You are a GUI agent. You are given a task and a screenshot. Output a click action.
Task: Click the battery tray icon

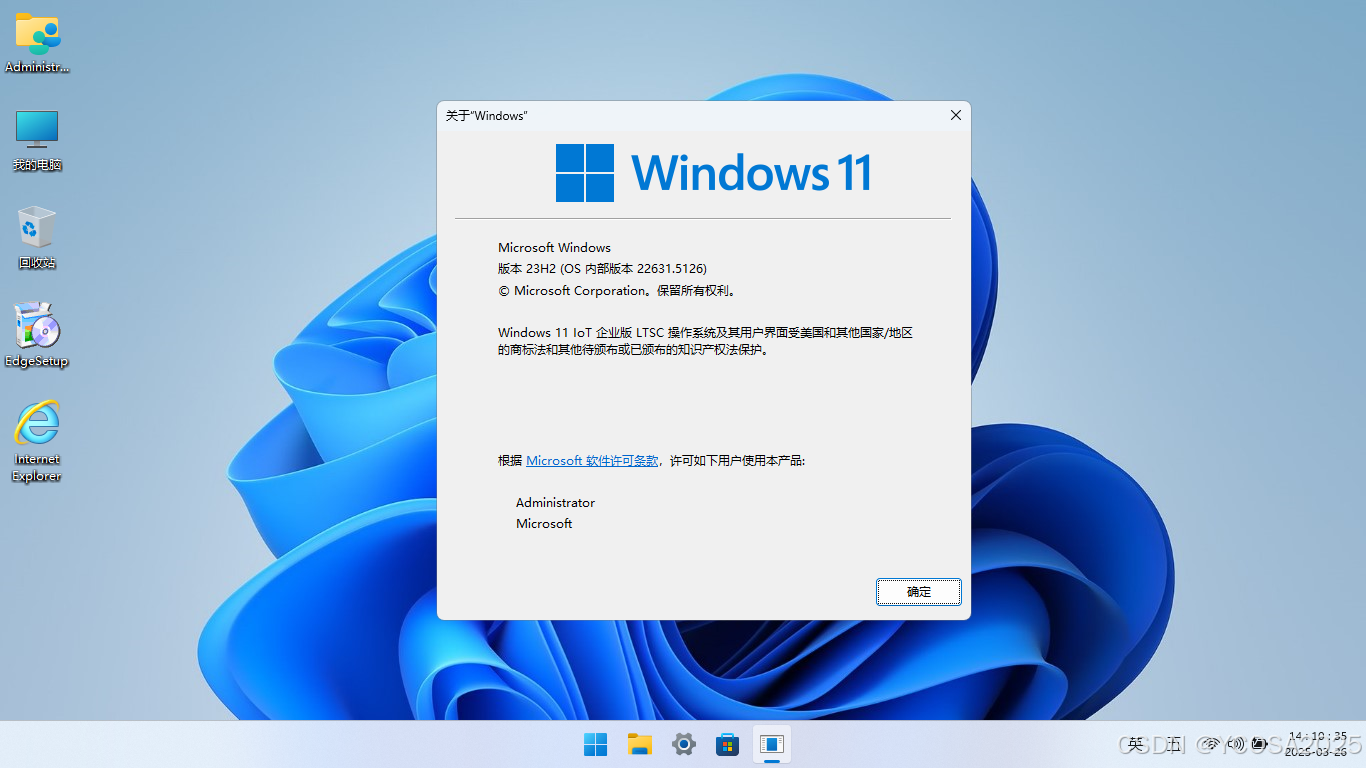pyautogui.click(x=1262, y=744)
